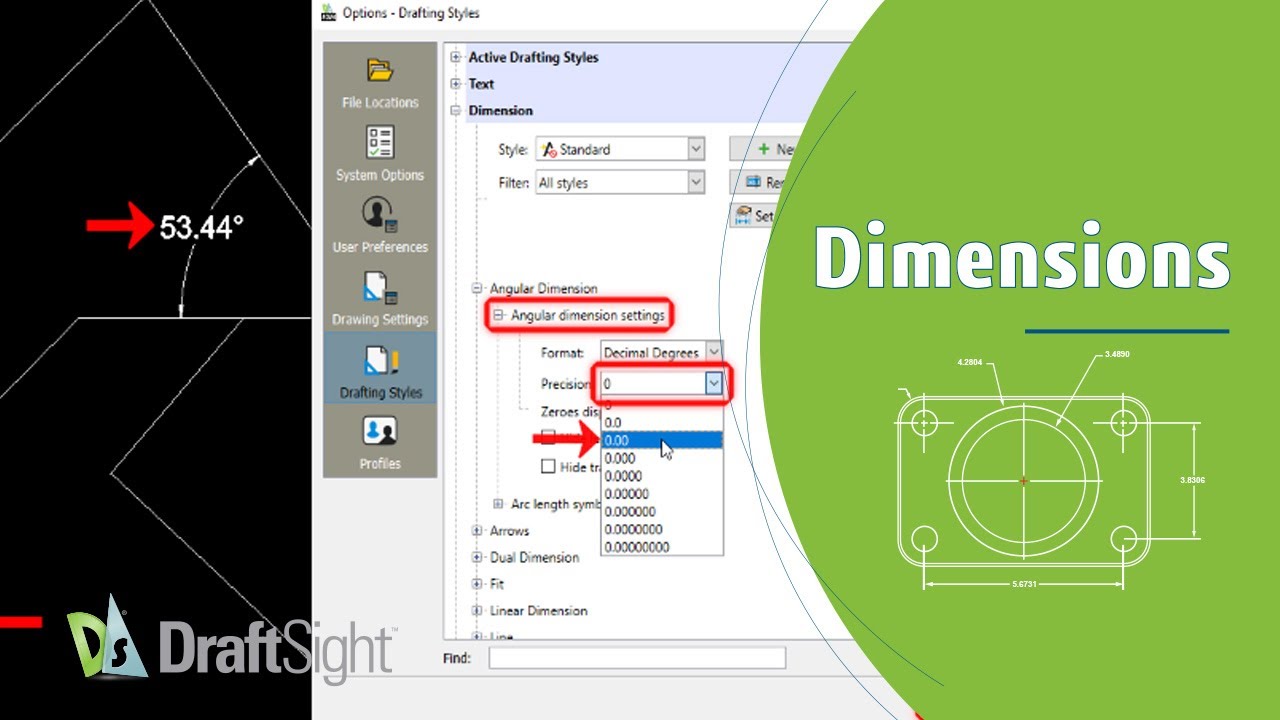
Task: Choose 0.0000000 in the precision list
Action: [x=661, y=529]
